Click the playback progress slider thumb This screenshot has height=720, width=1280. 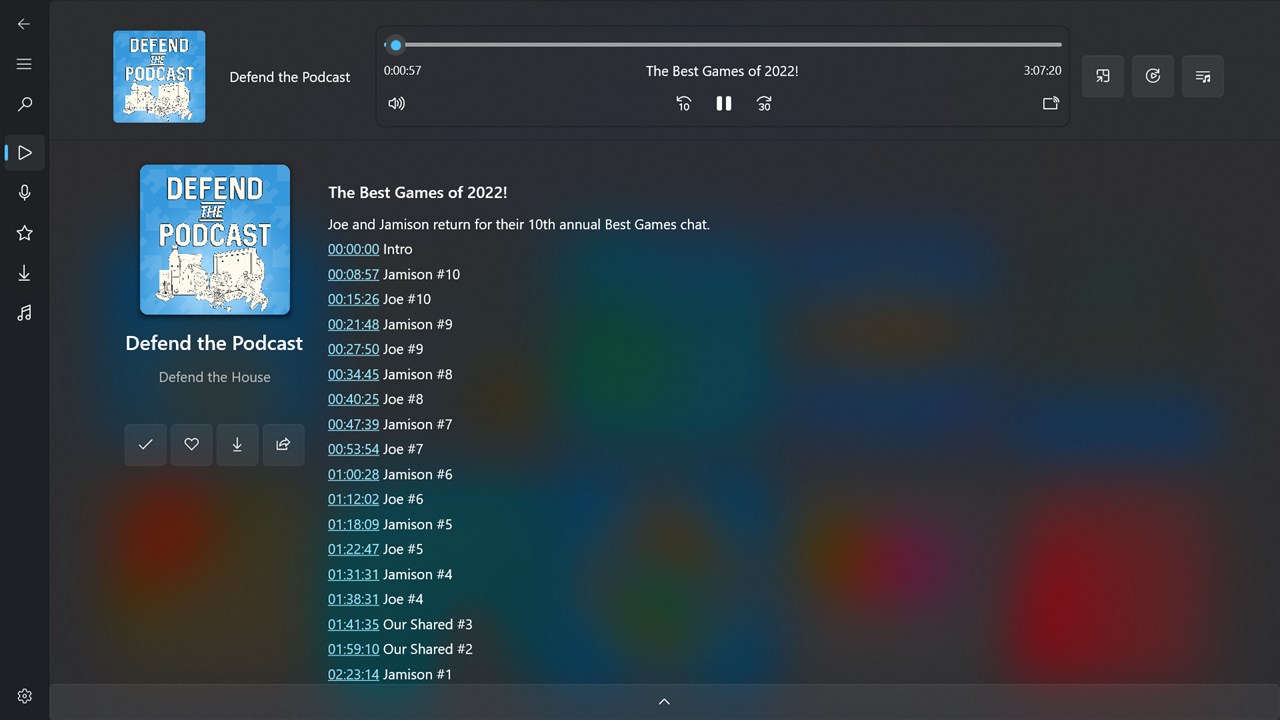point(396,45)
